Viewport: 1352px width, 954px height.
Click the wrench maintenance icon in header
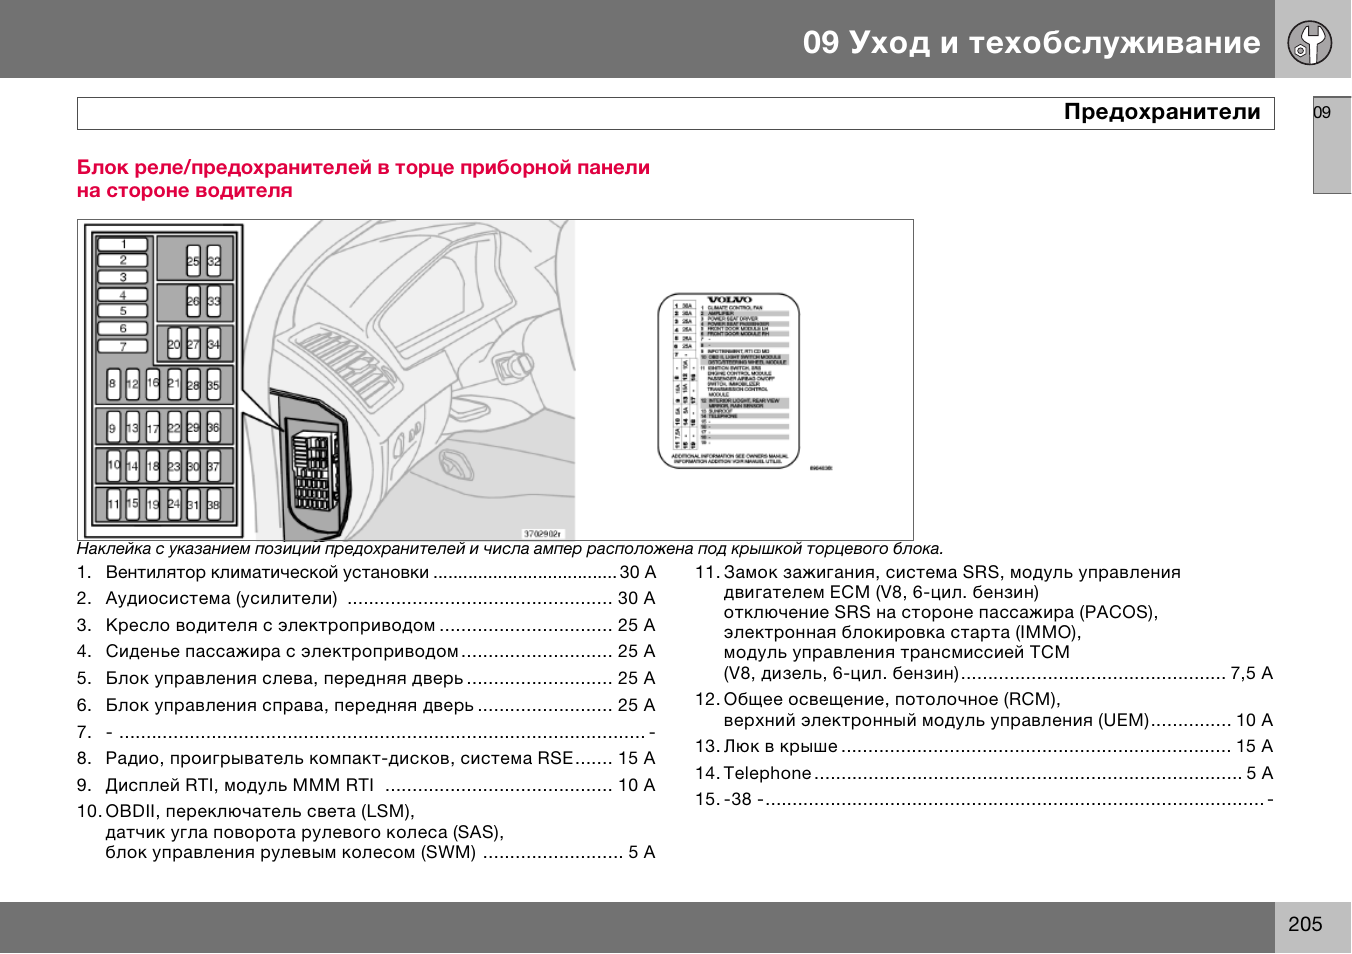(x=1310, y=42)
